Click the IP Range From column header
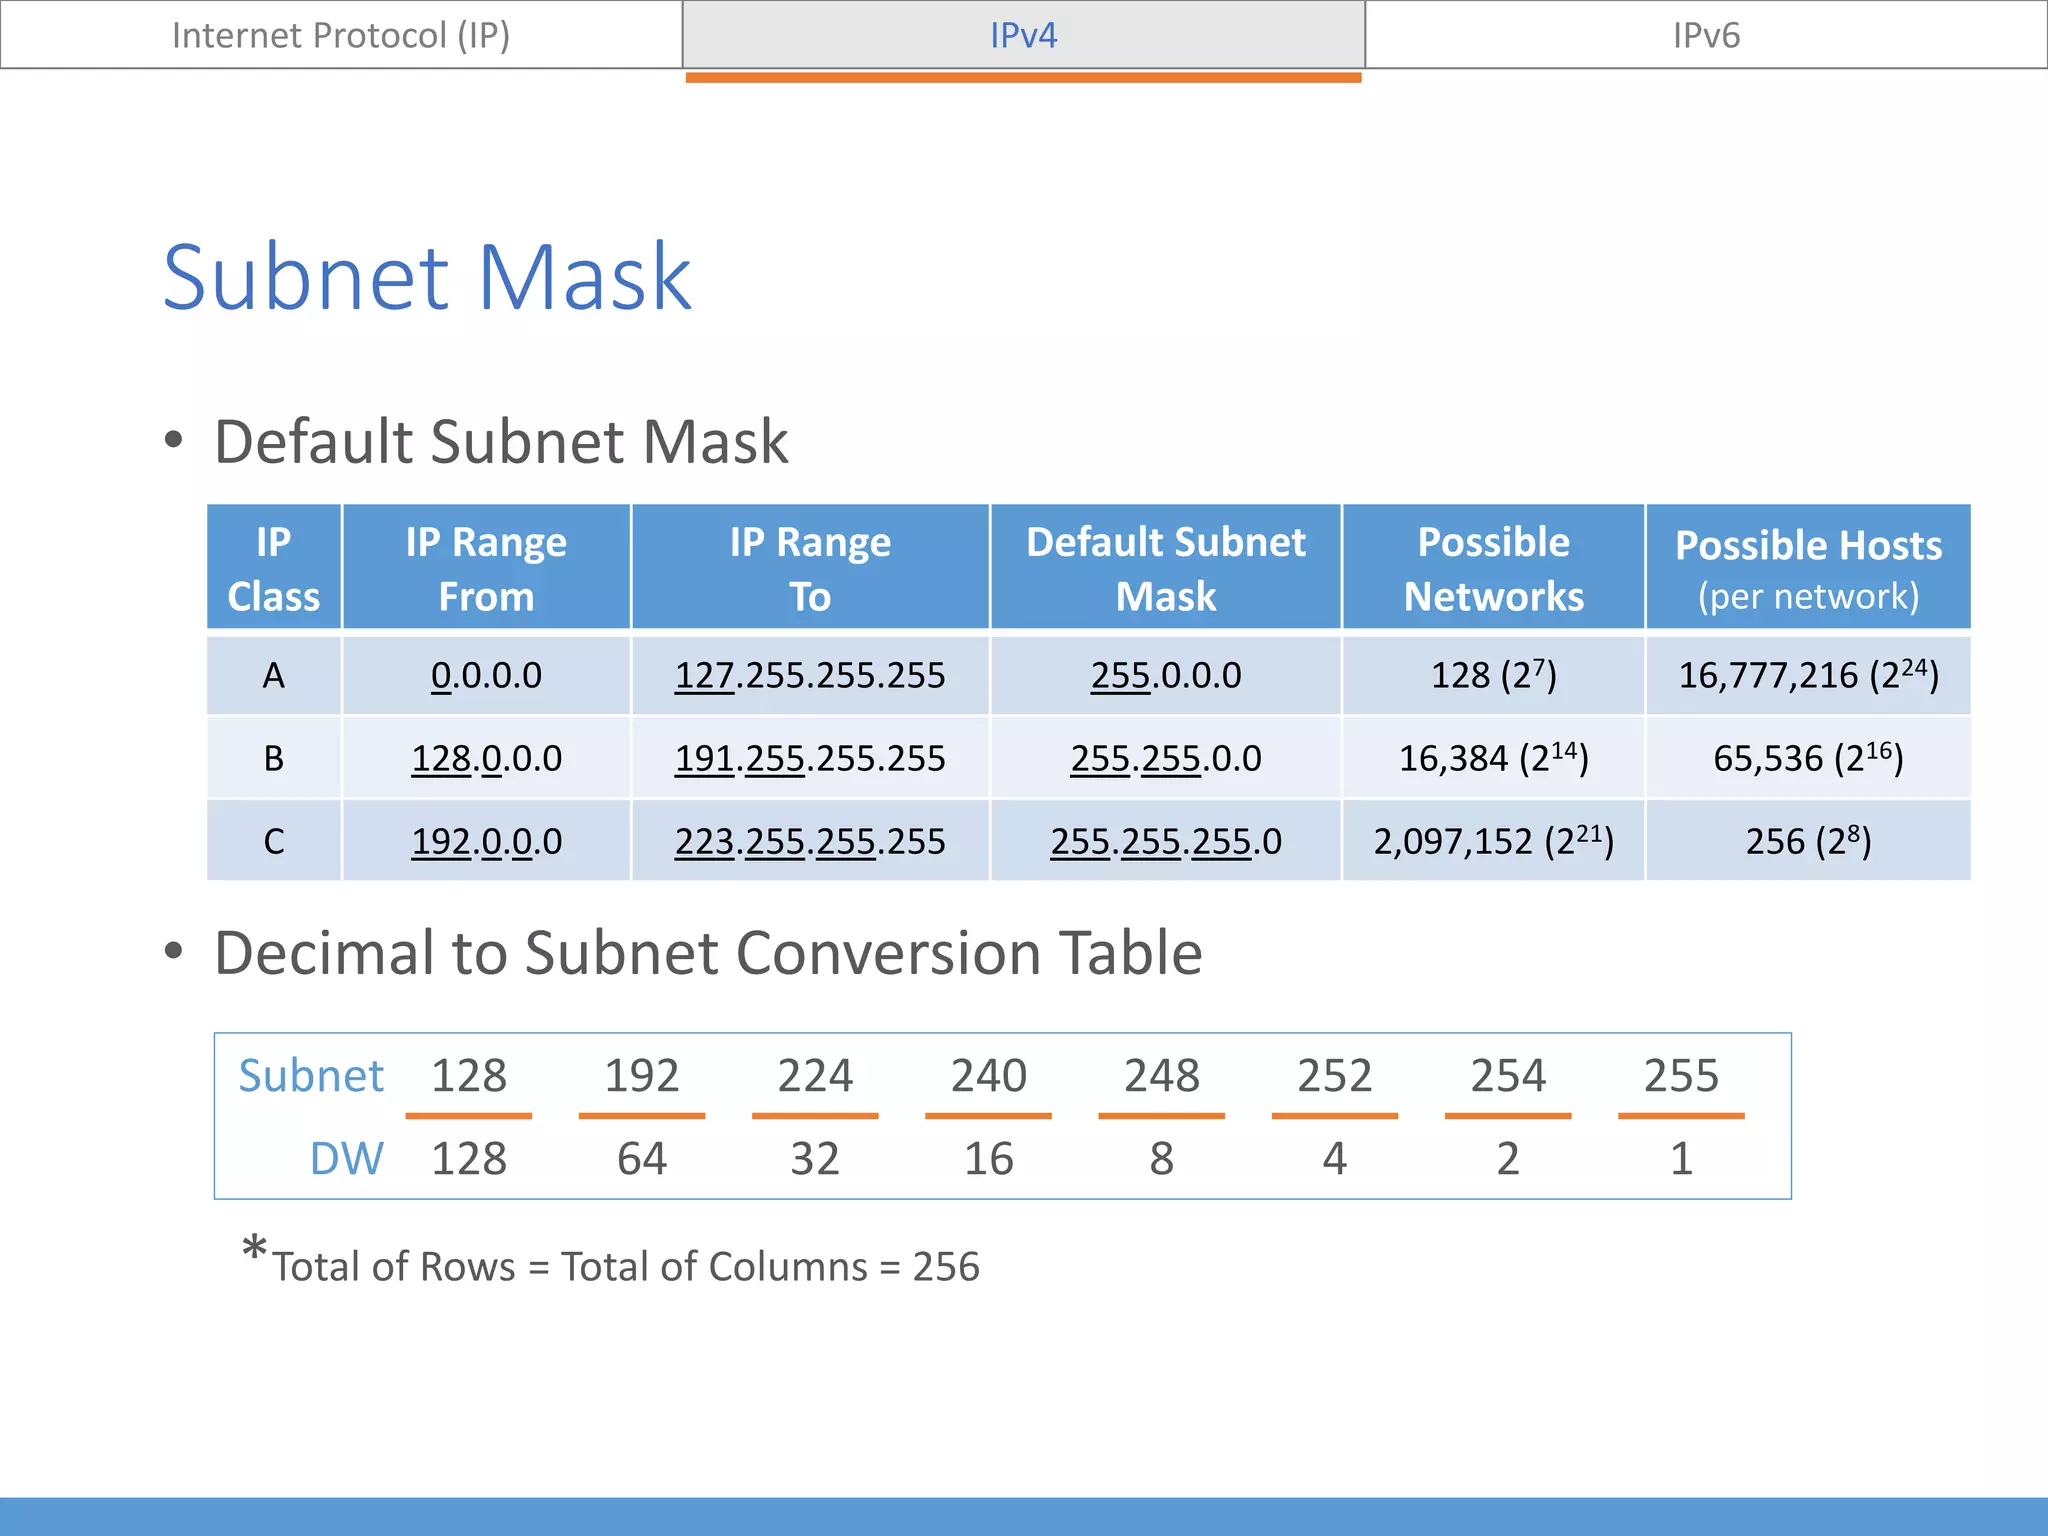 [486, 568]
